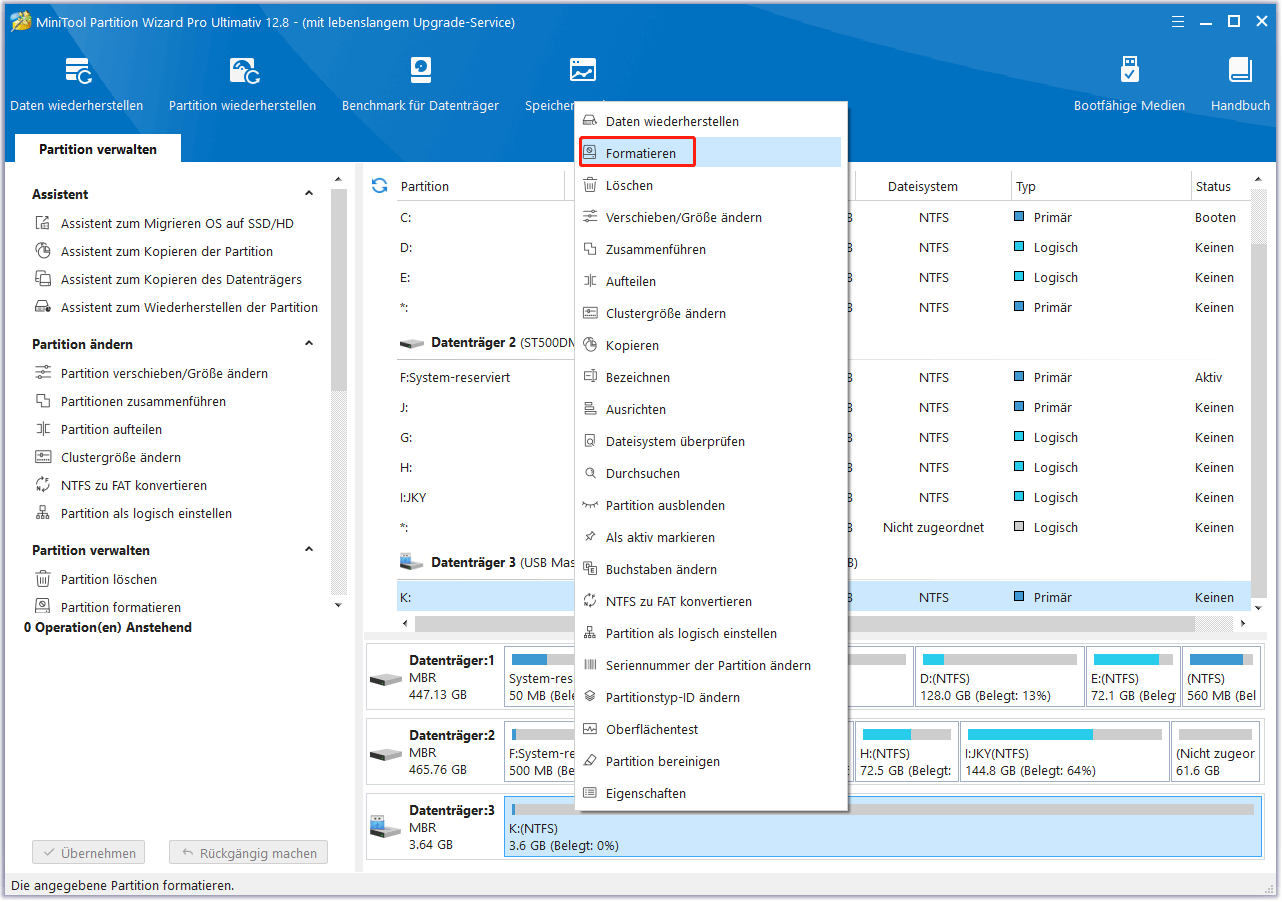Click Als aktiv markieren pin icon
Viewport: 1282px width, 902px height.
pos(590,537)
